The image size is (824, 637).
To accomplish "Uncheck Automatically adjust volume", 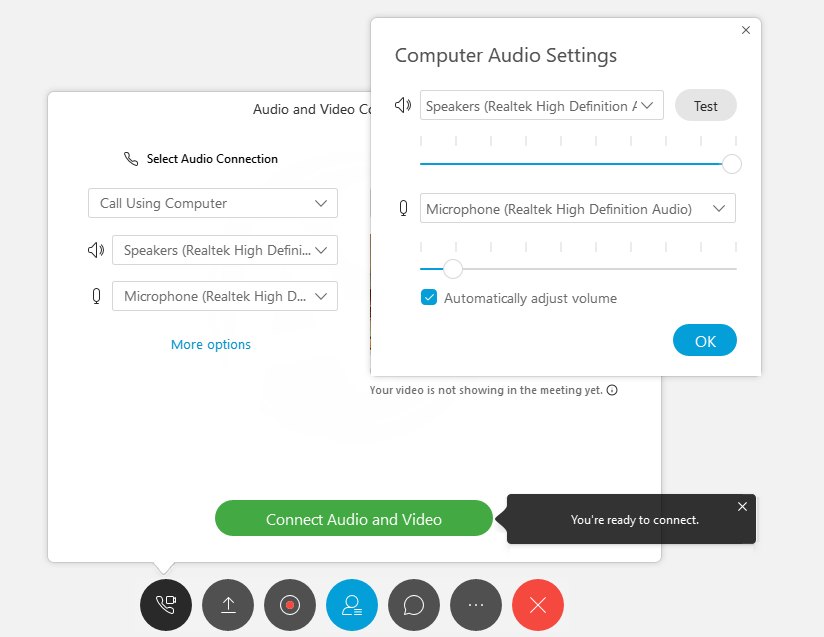I will (429, 297).
